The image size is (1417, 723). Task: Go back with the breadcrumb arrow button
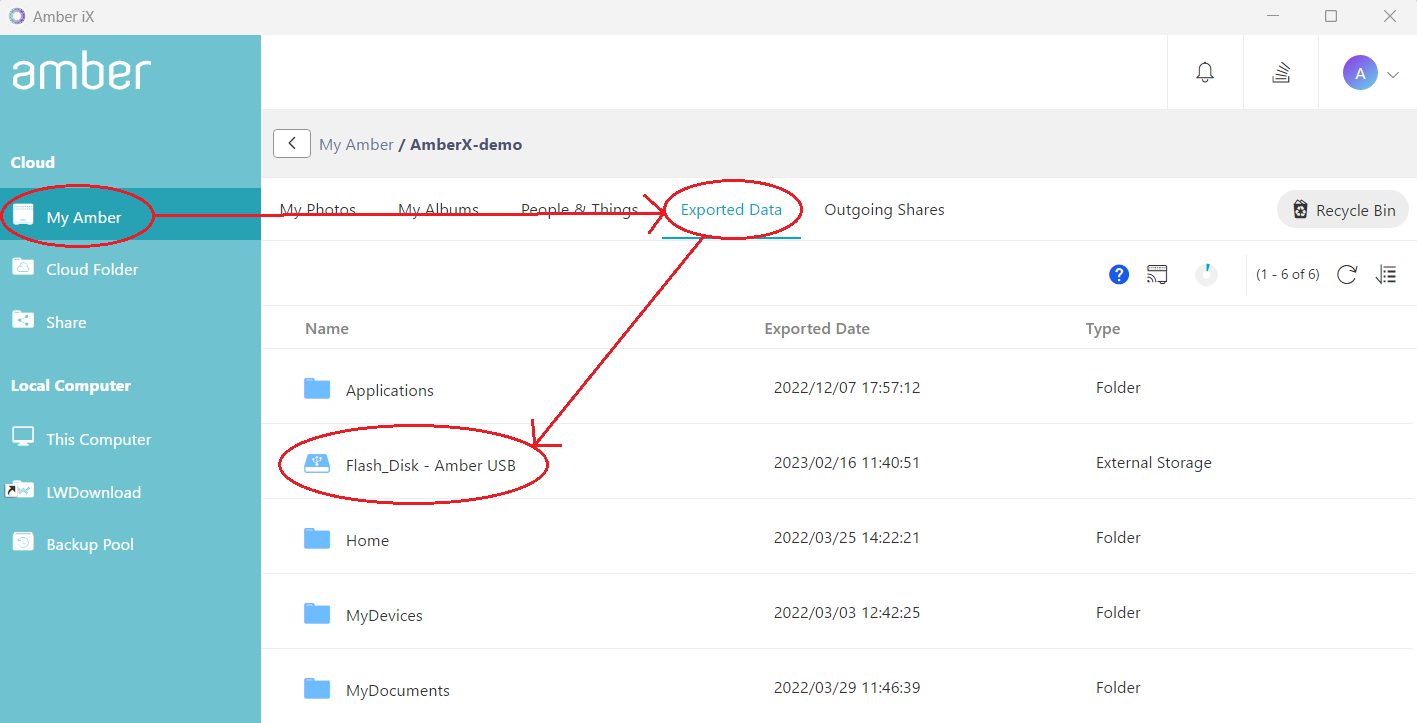click(291, 143)
